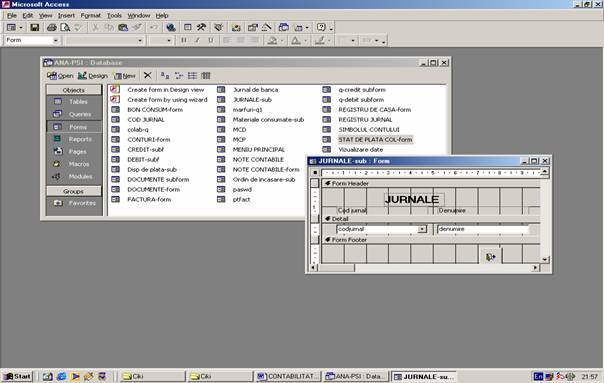Expand the Object selector 'Form' dropdown
Screen dimensions: 604x383
tap(56, 40)
